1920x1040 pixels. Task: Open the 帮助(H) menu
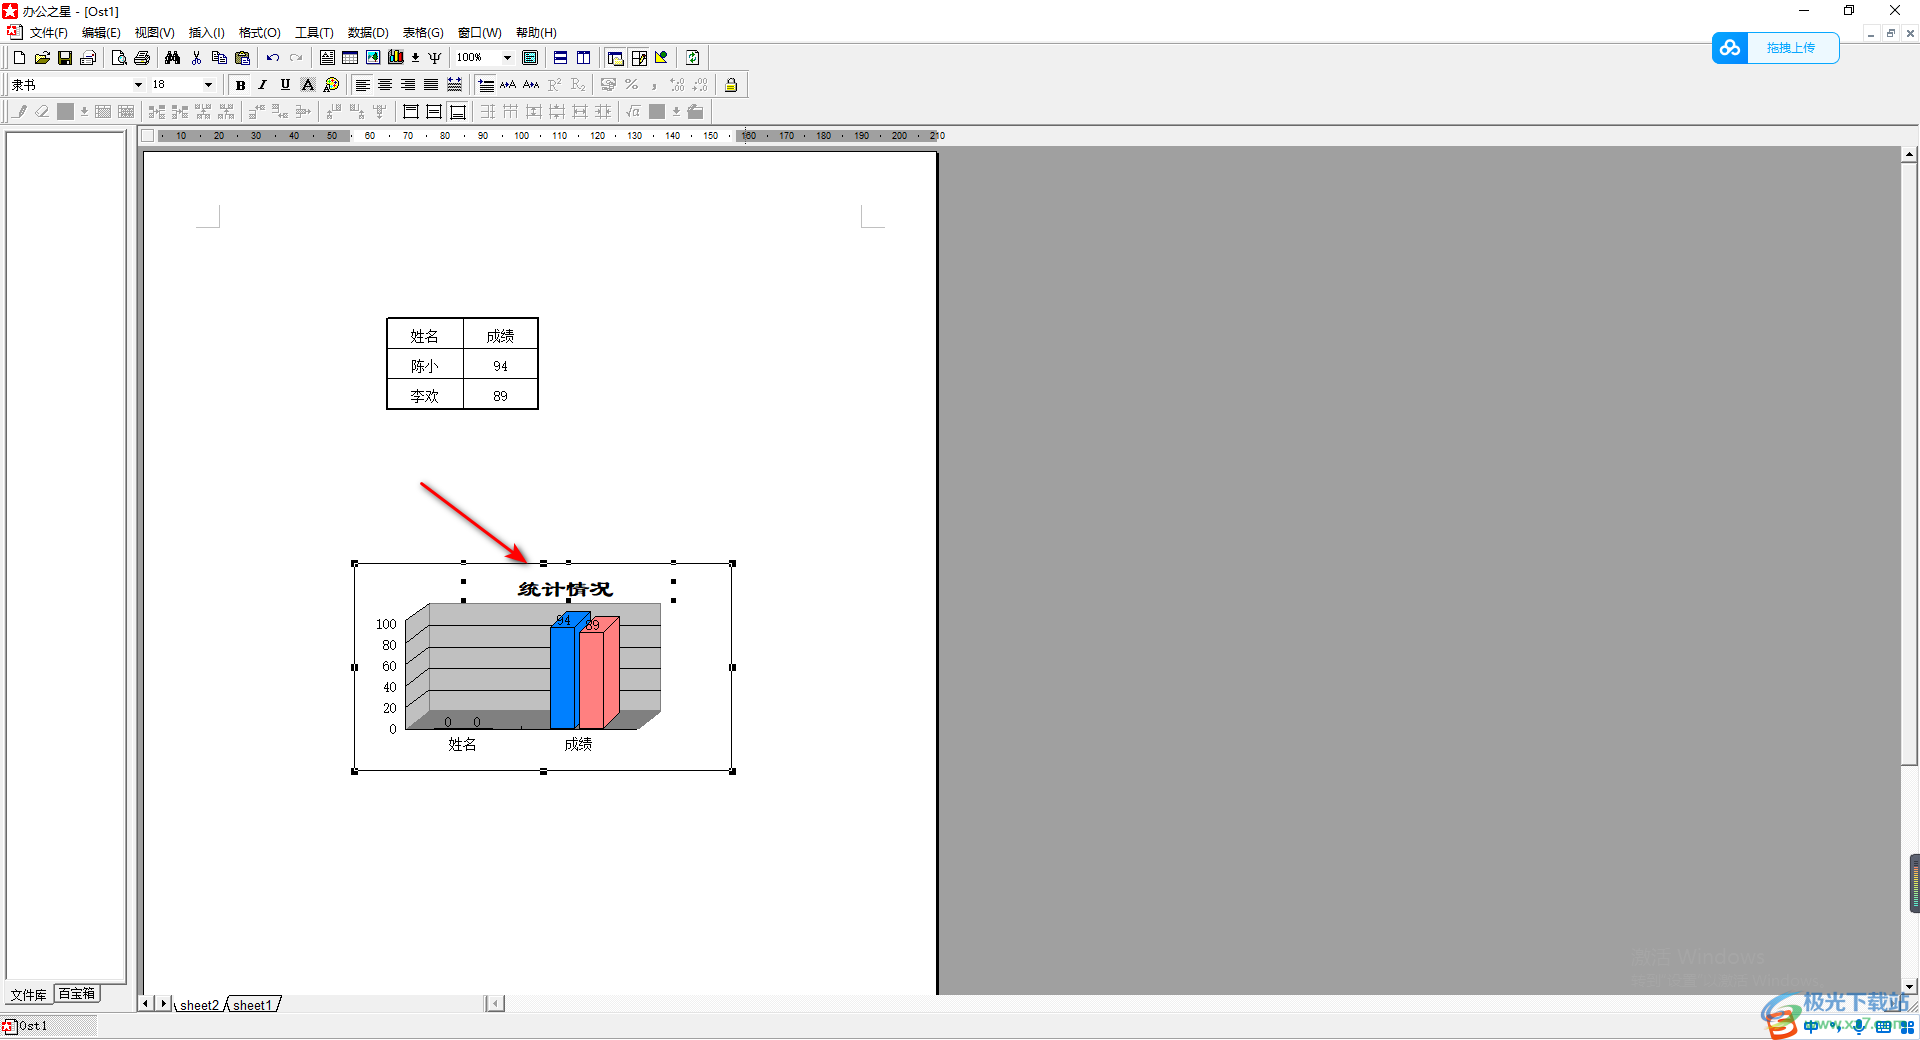(536, 33)
